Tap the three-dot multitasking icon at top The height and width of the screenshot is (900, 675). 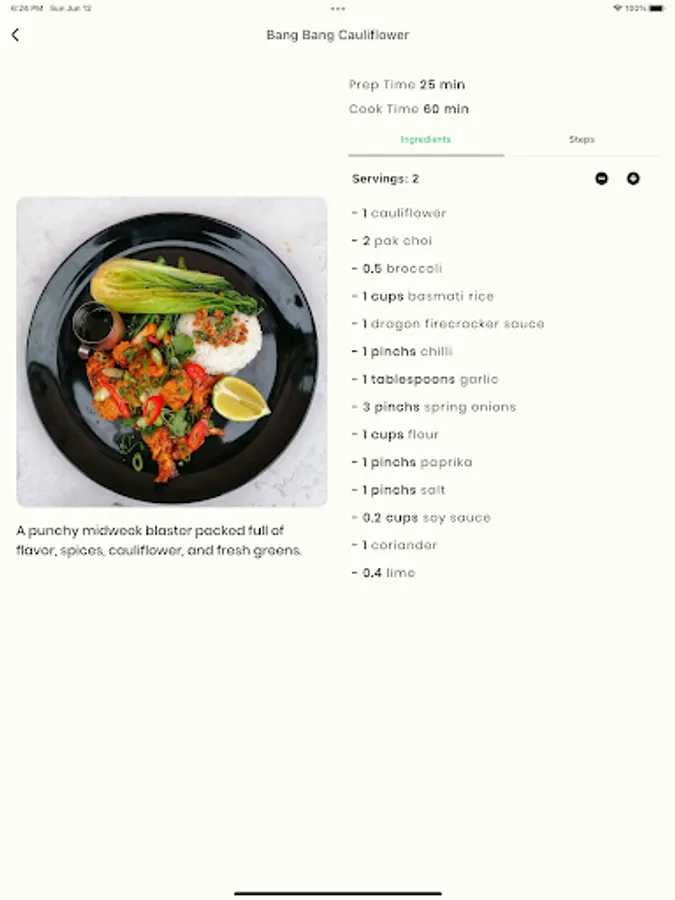coord(338,9)
